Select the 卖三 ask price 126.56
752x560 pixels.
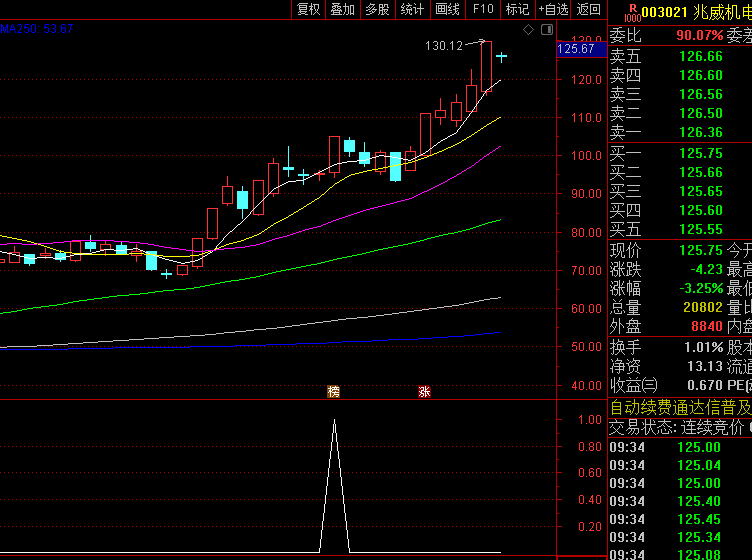[x=701, y=94]
